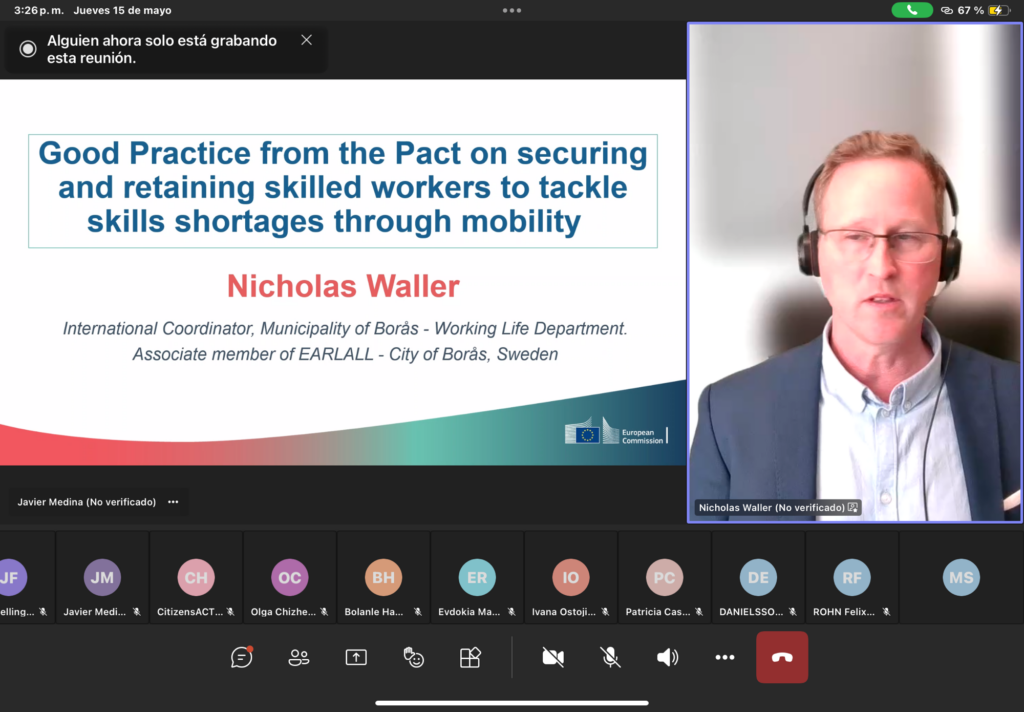This screenshot has height=712, width=1024.
Task: Open the raise hand reactions icon
Action: click(x=413, y=657)
